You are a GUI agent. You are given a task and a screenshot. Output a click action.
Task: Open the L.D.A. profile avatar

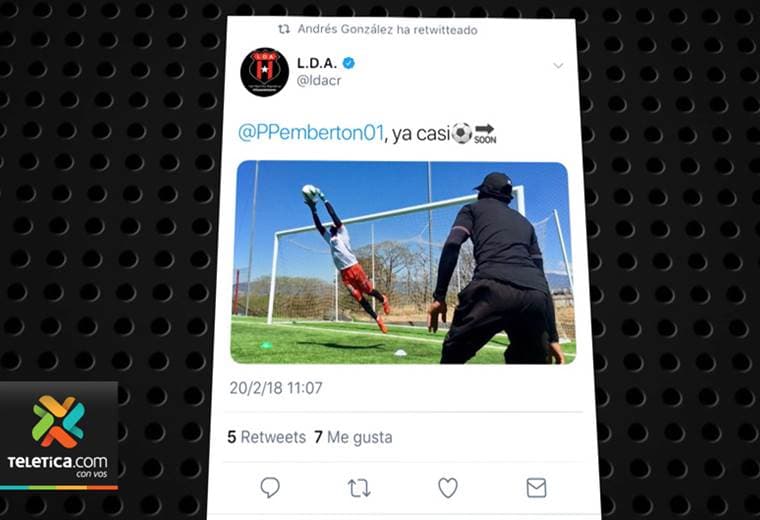pos(265,72)
